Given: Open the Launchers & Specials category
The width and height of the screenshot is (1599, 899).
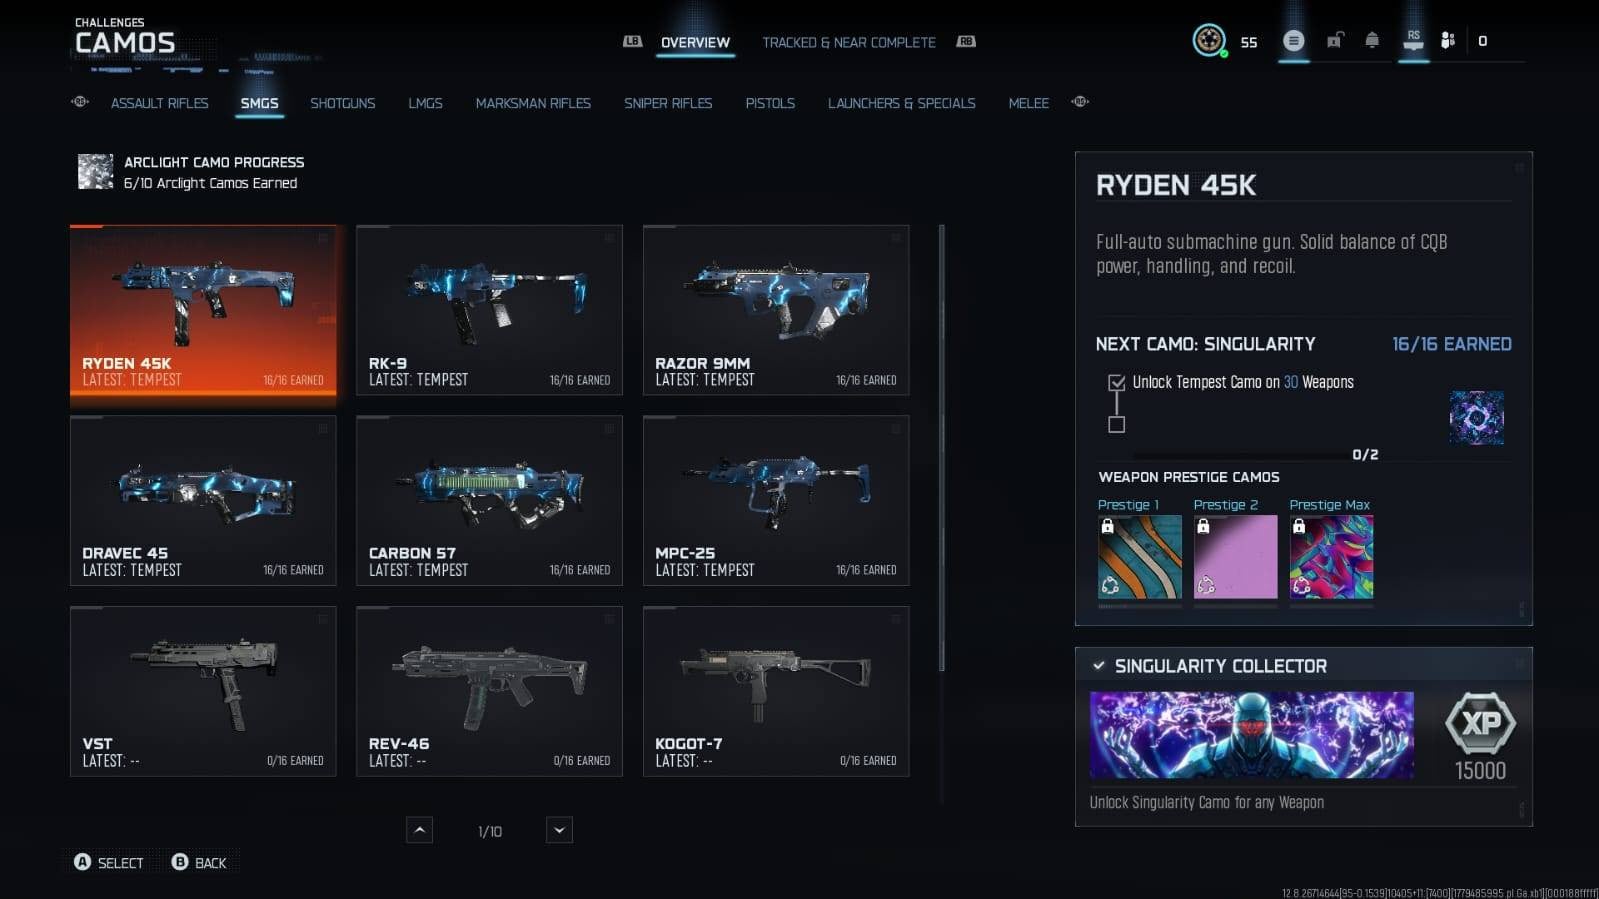Looking at the screenshot, I should pyautogui.click(x=901, y=103).
